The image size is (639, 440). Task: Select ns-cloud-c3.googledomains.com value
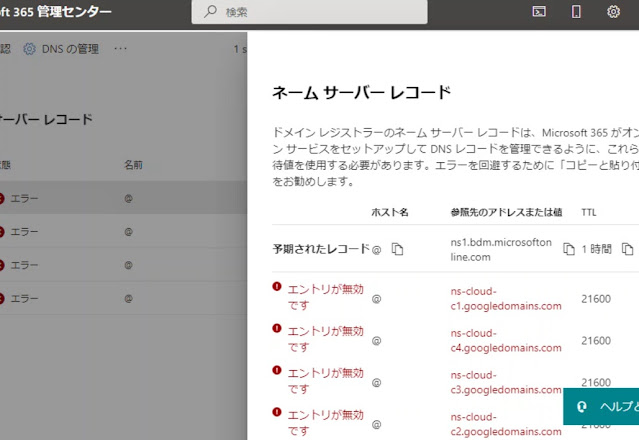tap(506, 383)
